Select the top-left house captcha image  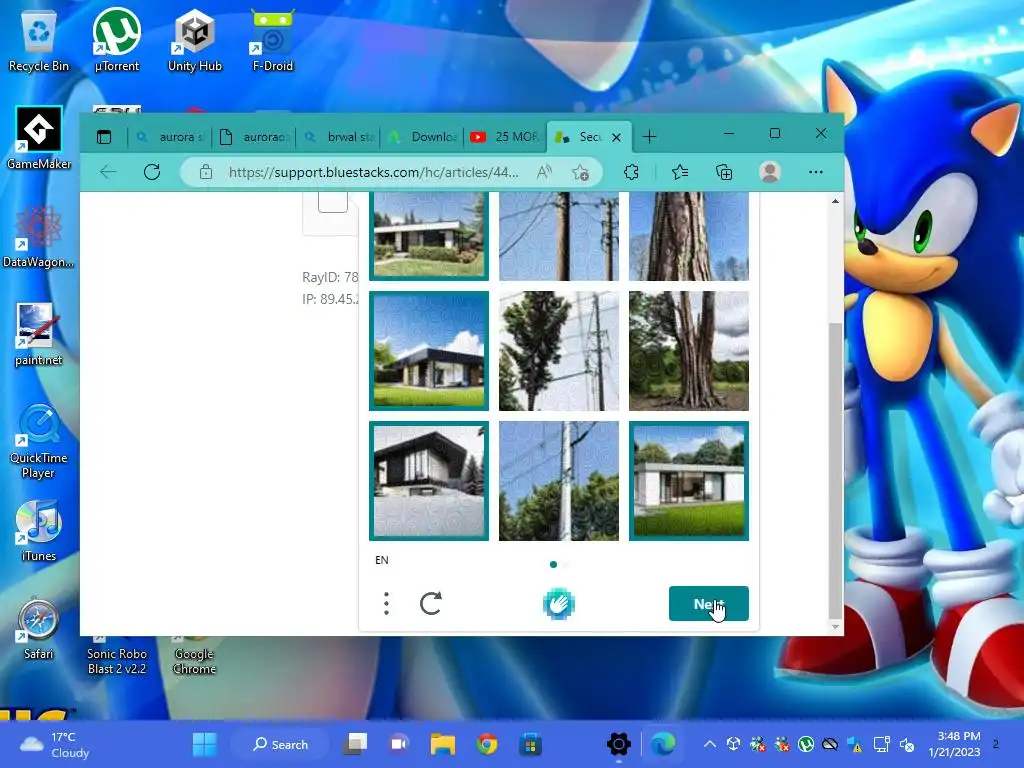429,236
